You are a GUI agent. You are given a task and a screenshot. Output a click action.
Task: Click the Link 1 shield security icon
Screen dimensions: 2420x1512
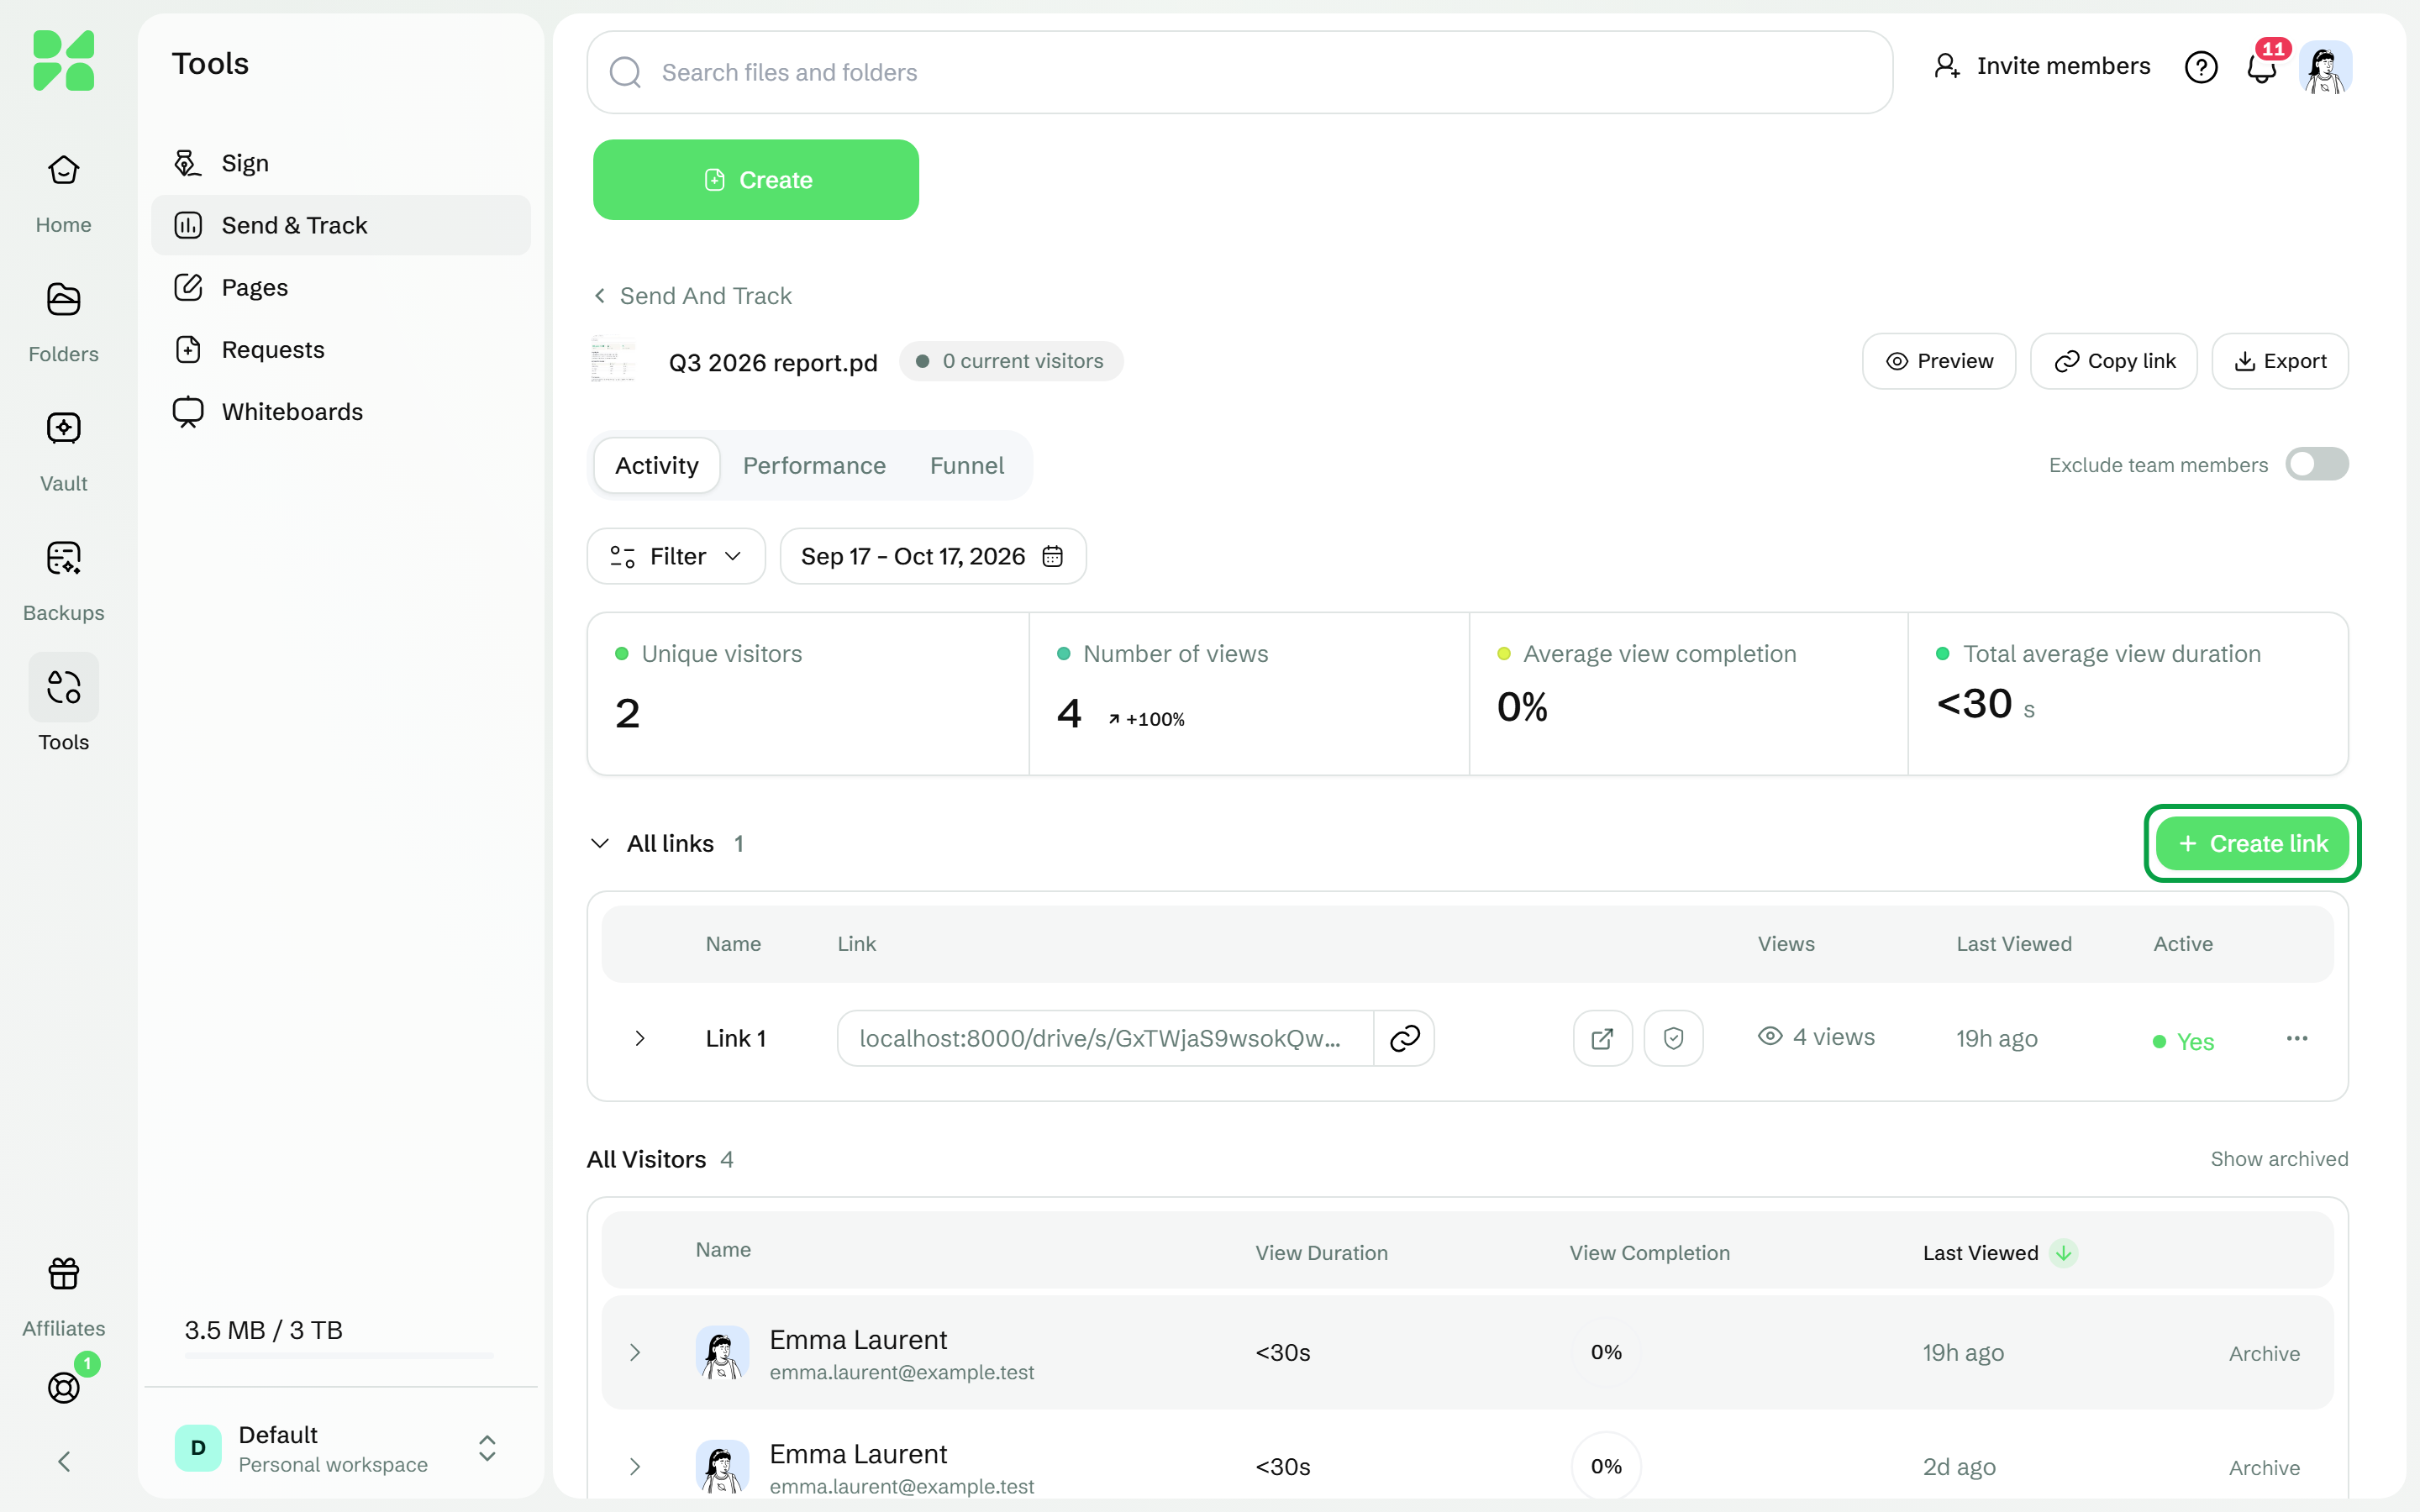pos(1673,1038)
